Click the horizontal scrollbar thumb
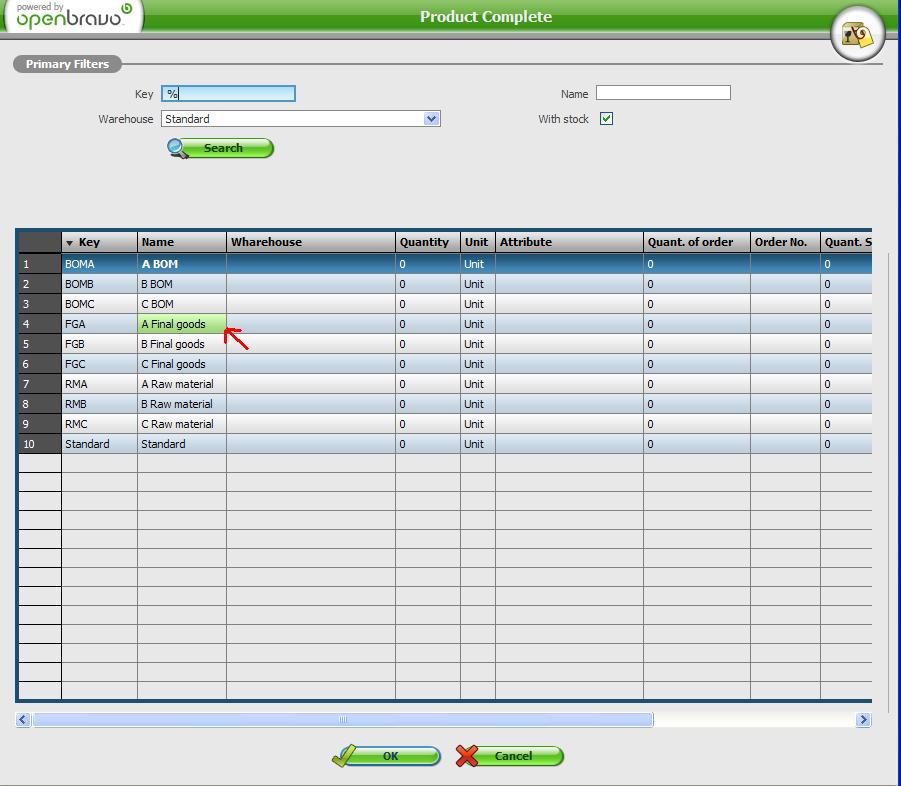This screenshot has height=786, width=901. 343,719
